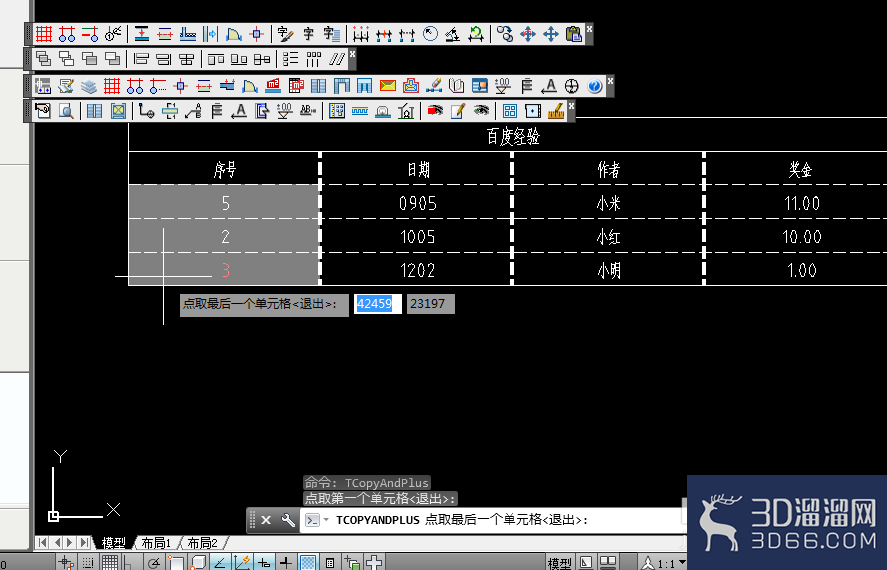Click the pointing hand select icon
This screenshot has height=570, width=887.
(43, 111)
